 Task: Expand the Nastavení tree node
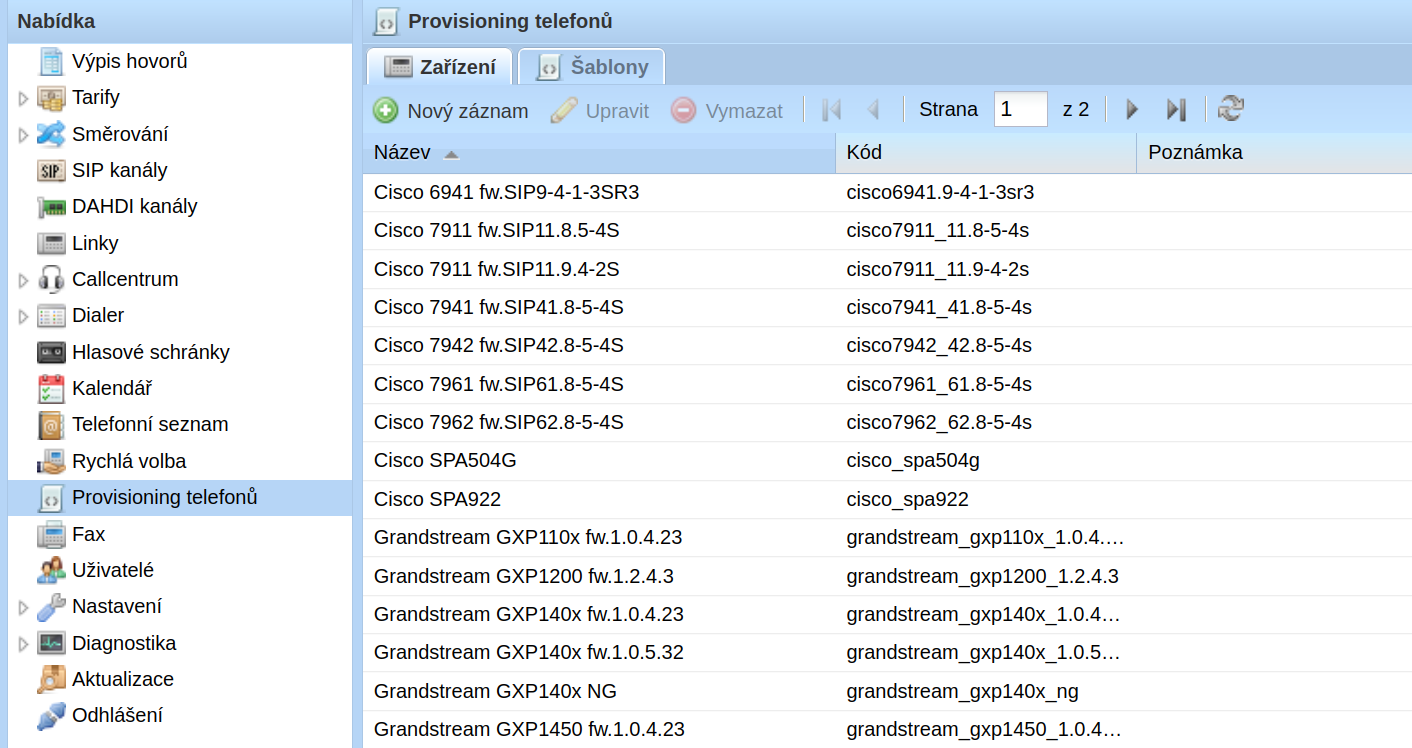pos(24,607)
